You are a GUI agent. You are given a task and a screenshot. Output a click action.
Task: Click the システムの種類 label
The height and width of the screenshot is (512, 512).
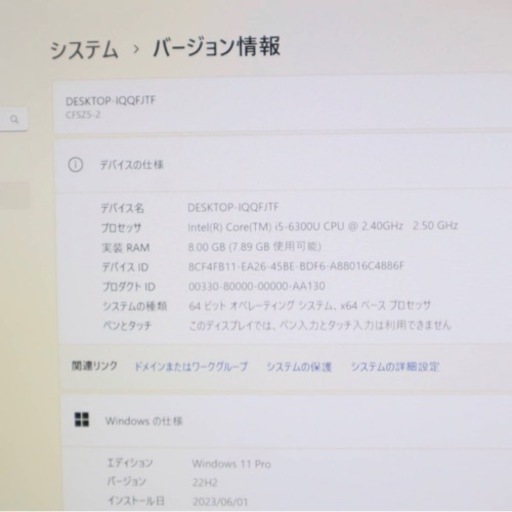(135, 306)
